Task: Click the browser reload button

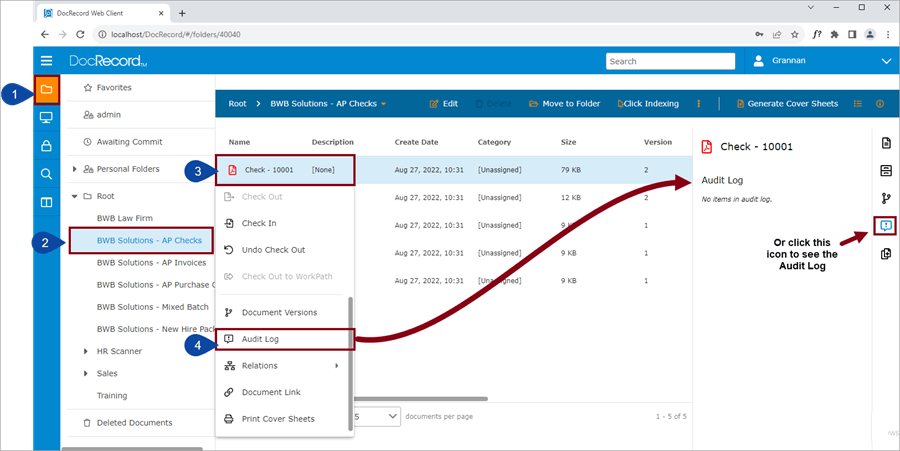Action: pos(80,34)
